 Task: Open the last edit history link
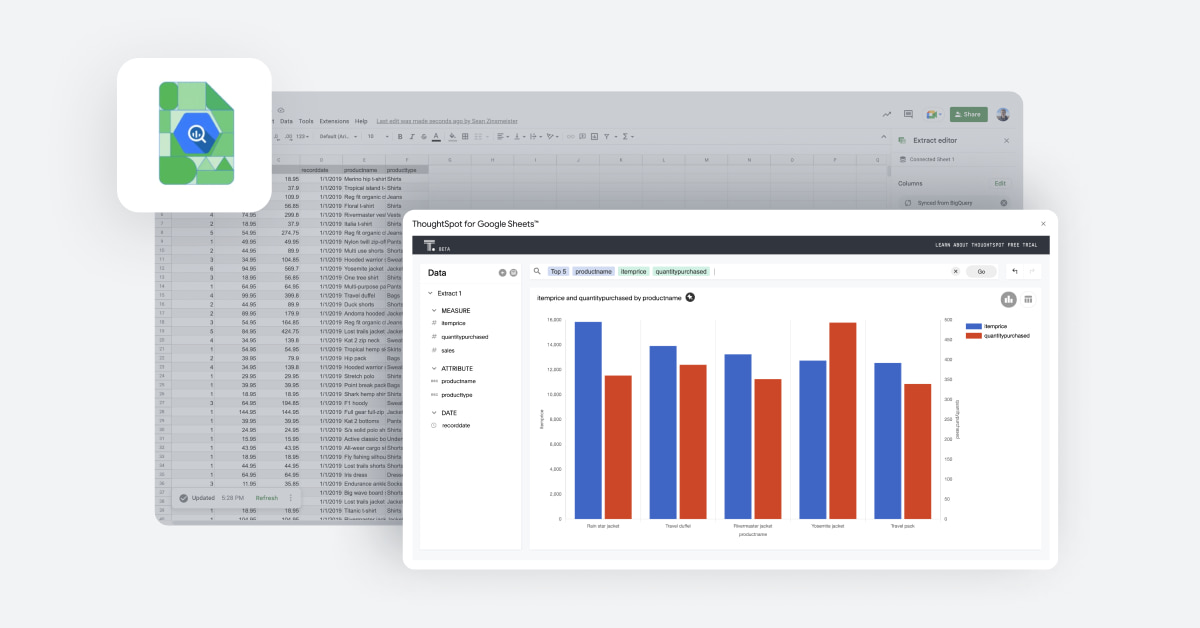[447, 121]
